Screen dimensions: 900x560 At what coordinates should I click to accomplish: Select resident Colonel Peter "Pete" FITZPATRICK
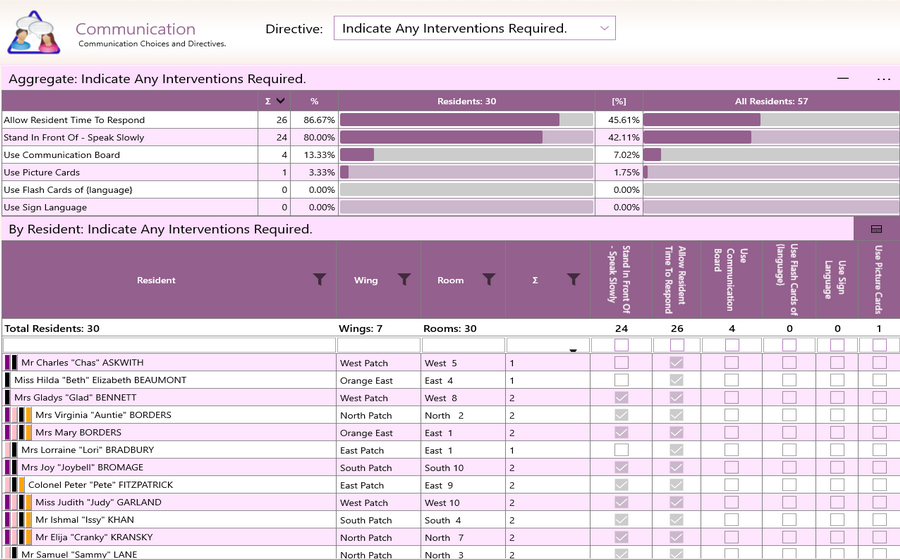(x=100, y=485)
